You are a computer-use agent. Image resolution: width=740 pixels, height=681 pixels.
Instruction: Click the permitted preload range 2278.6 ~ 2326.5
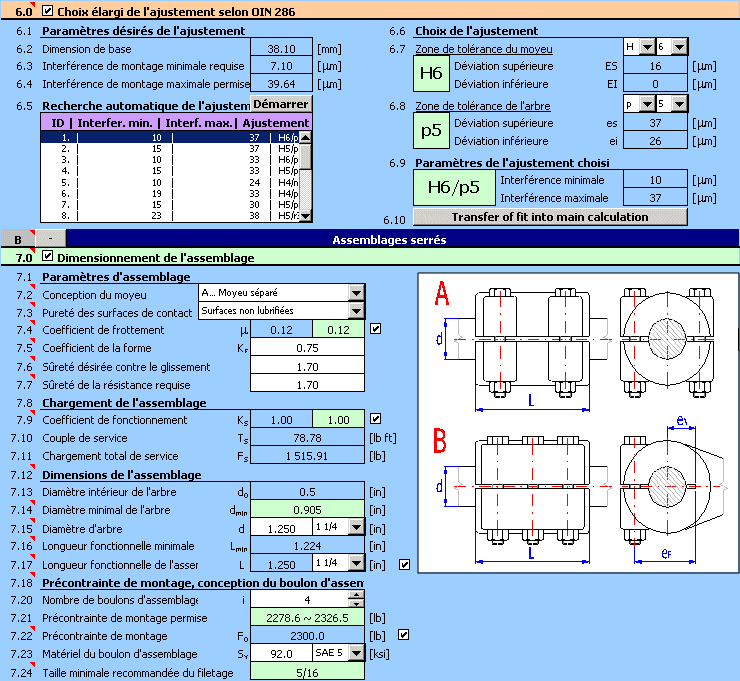pyautogui.click(x=307, y=618)
